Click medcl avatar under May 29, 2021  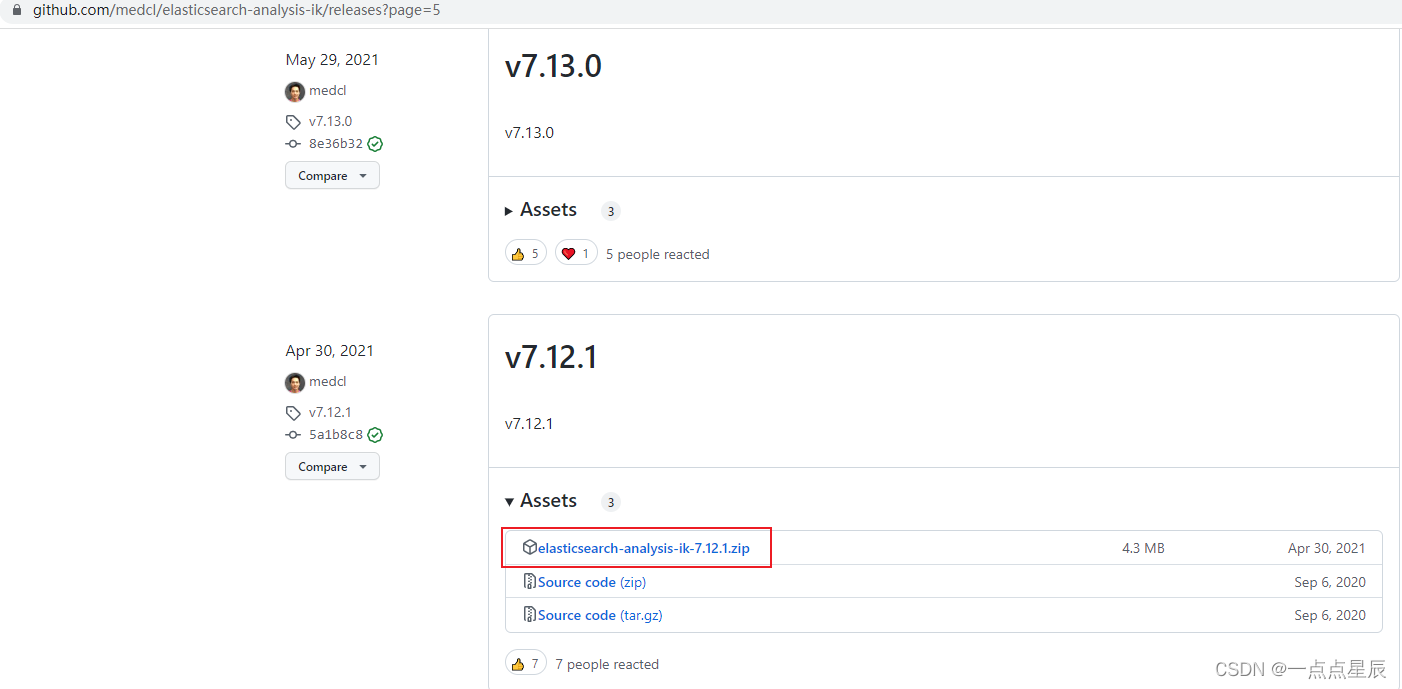click(295, 91)
